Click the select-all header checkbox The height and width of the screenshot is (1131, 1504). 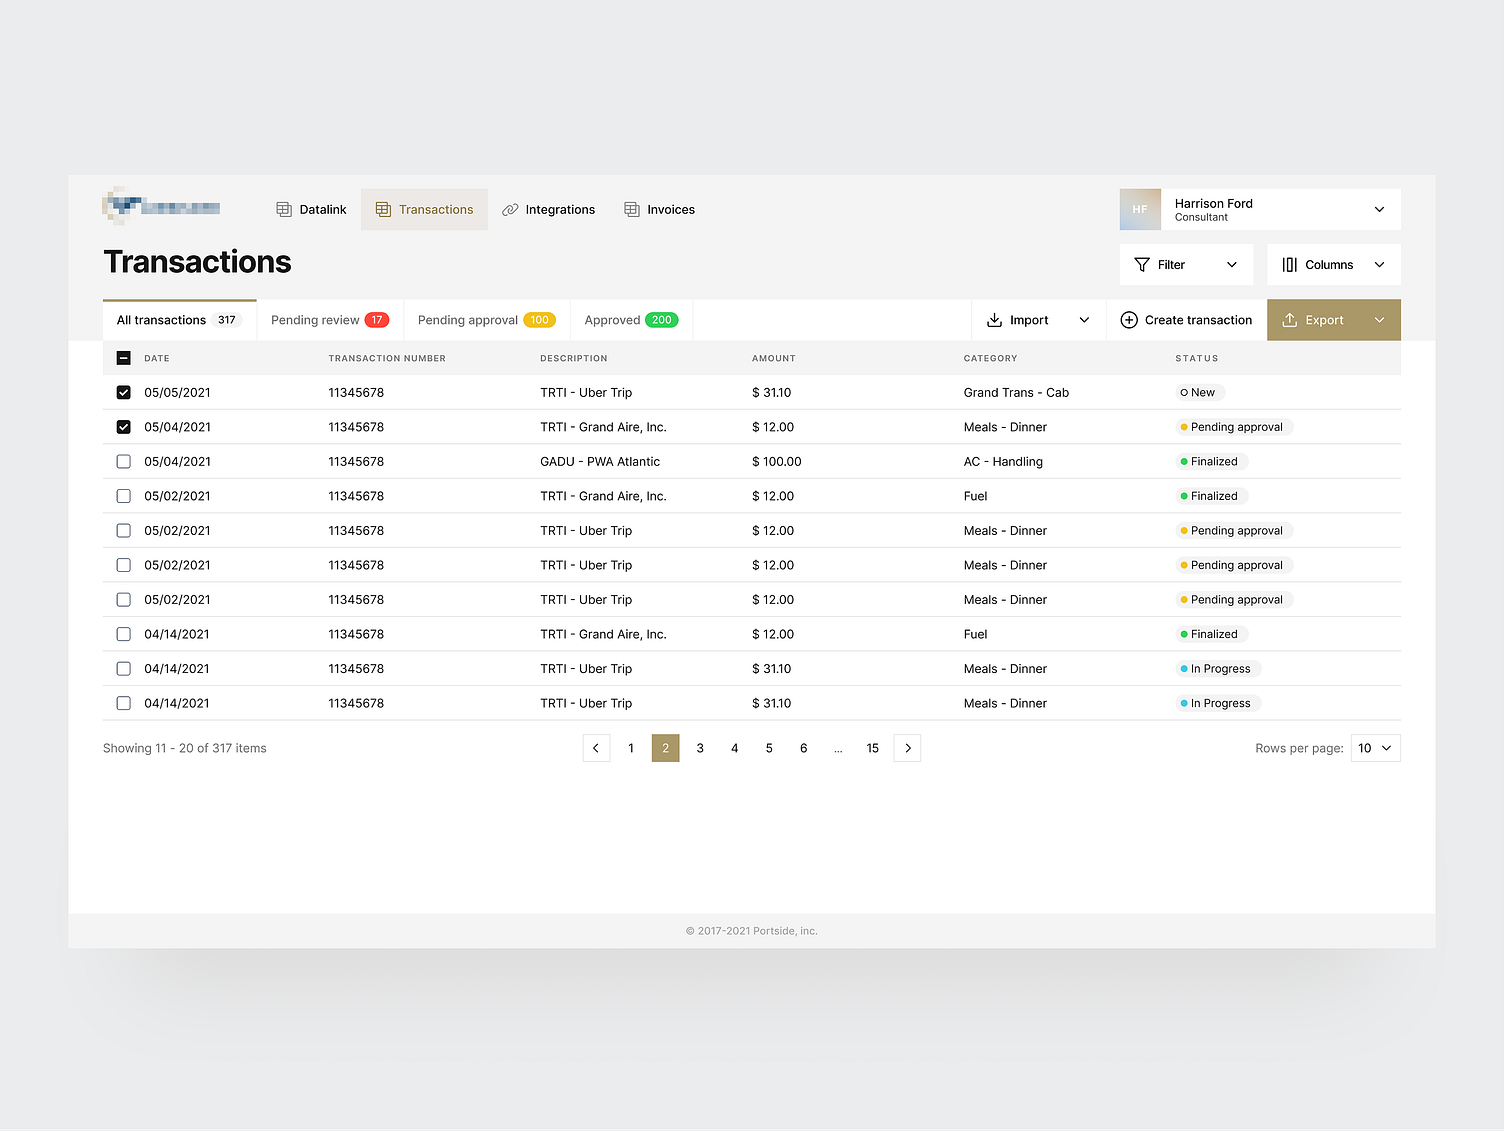click(x=123, y=357)
